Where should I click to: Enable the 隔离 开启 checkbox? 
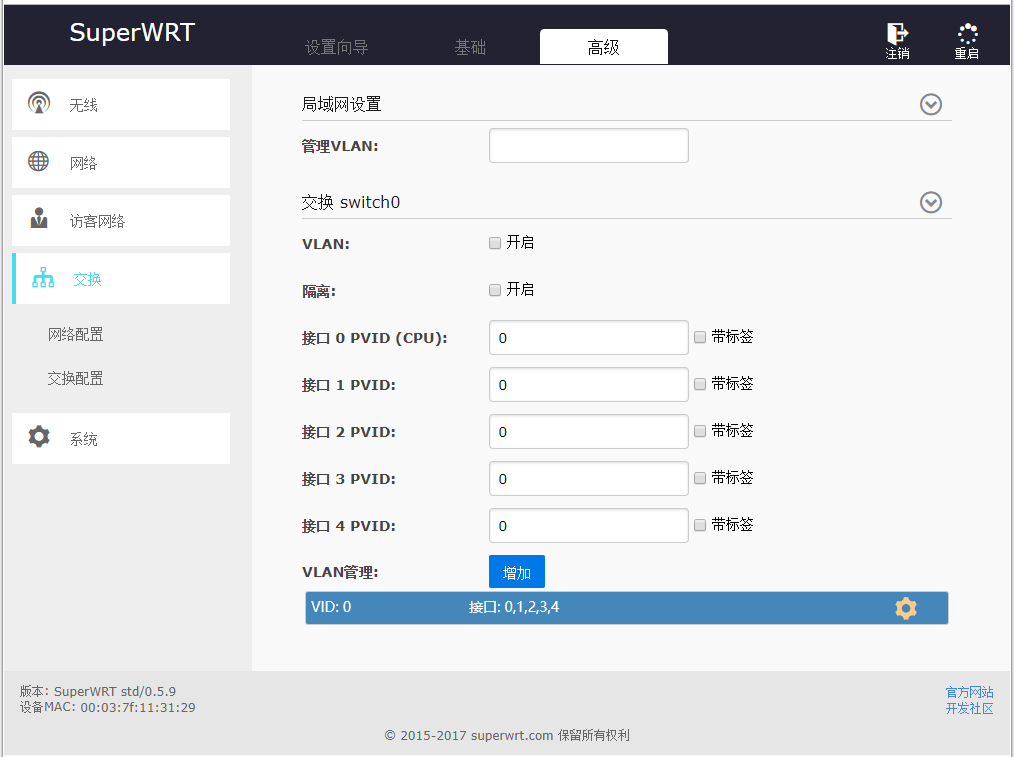(x=495, y=290)
